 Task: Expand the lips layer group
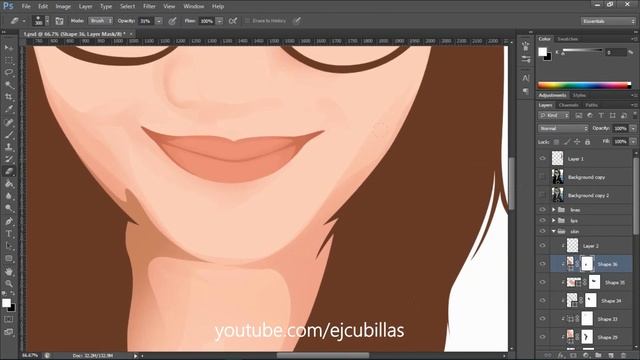coord(554,220)
